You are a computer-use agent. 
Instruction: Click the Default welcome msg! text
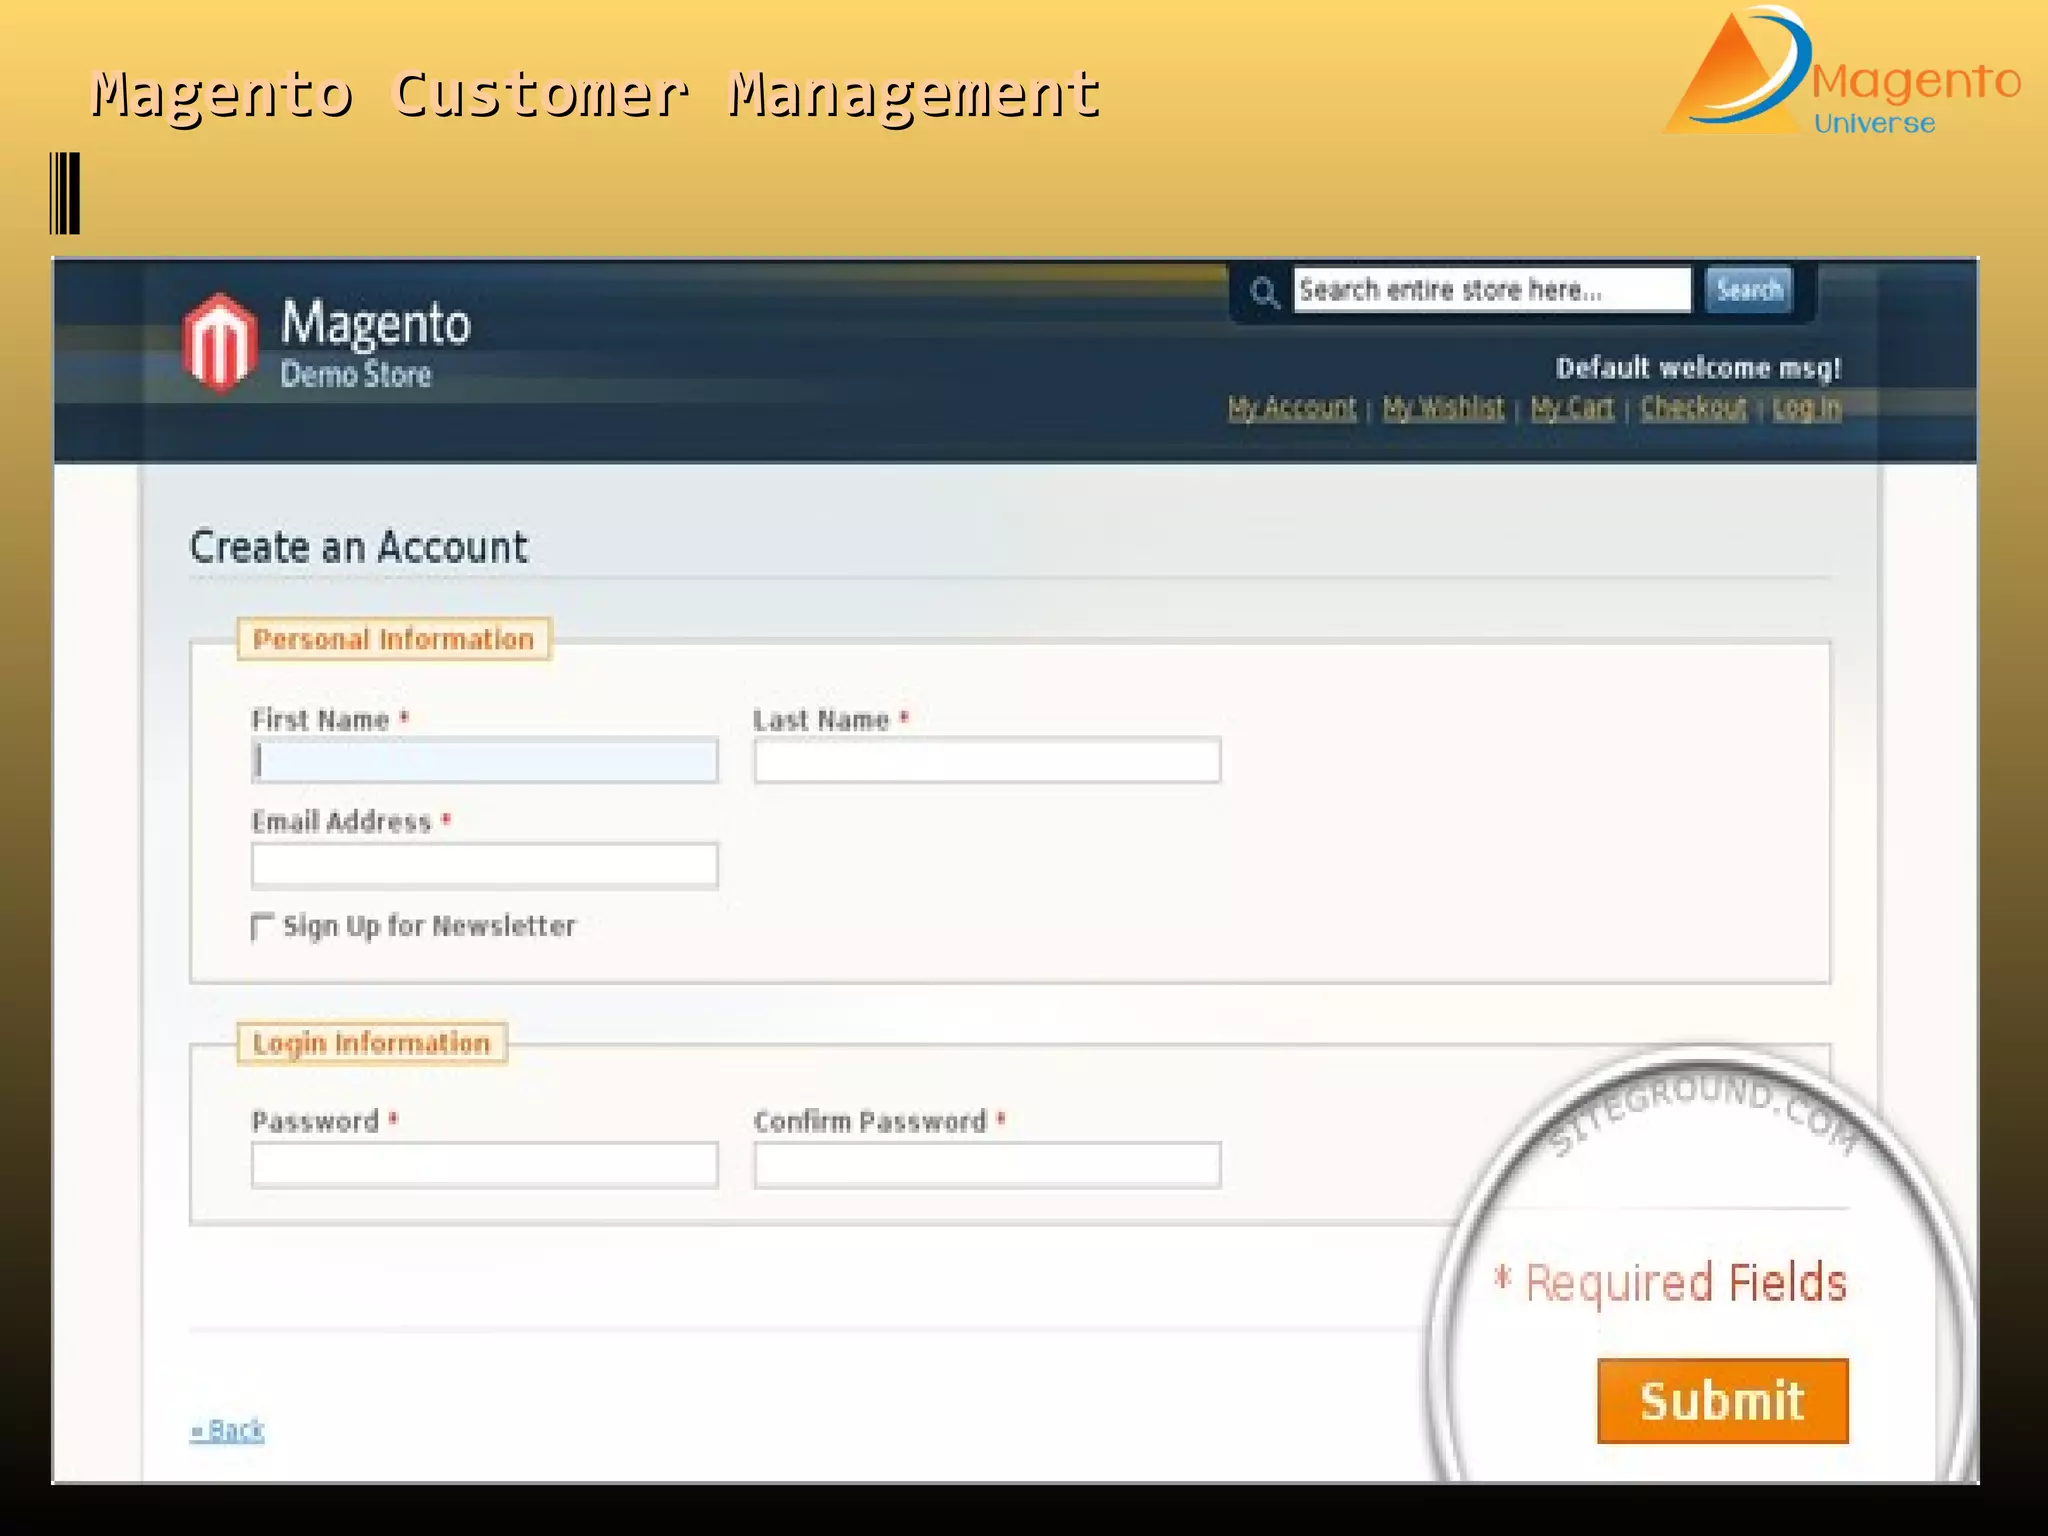(1698, 368)
